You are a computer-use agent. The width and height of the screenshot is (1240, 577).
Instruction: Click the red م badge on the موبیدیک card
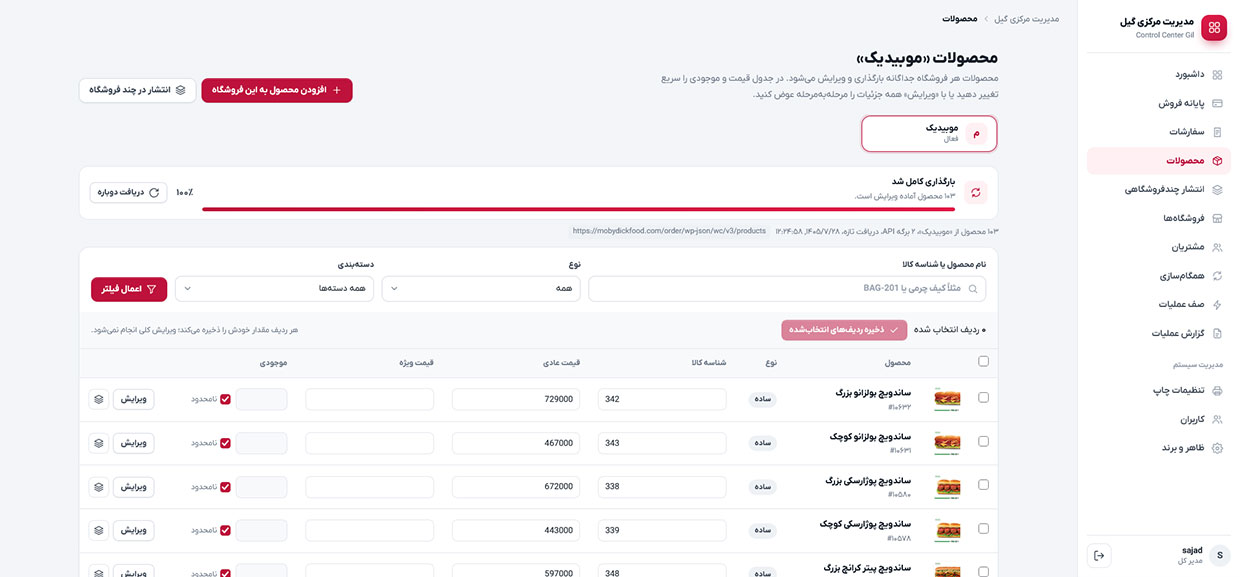click(976, 133)
